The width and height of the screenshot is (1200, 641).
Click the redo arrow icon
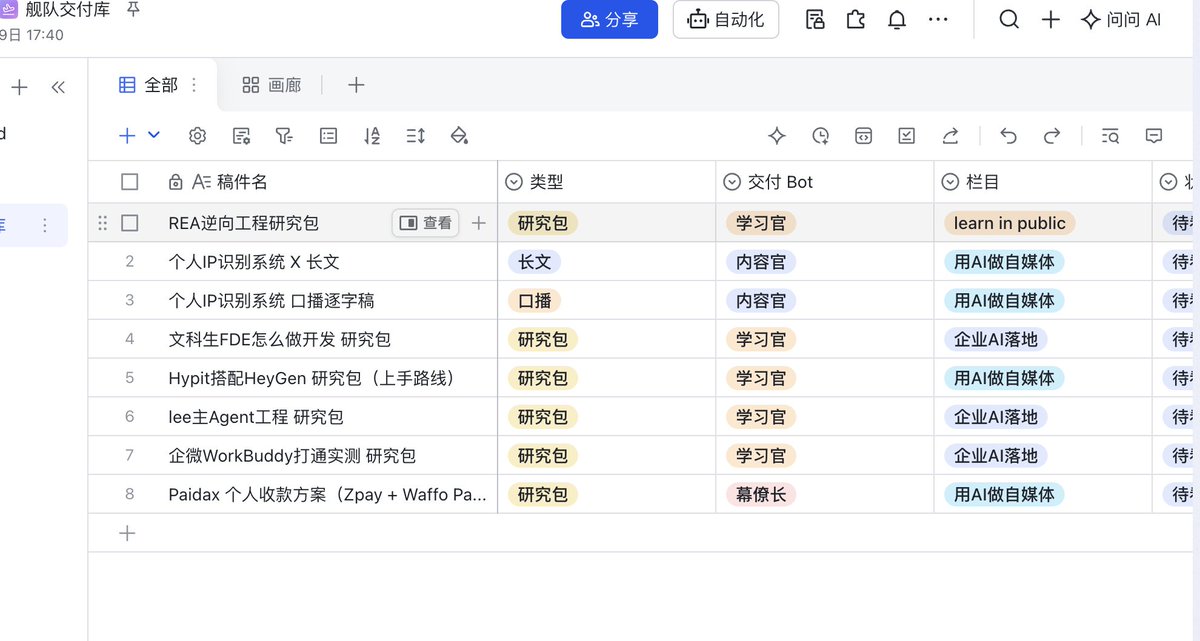tap(1052, 136)
